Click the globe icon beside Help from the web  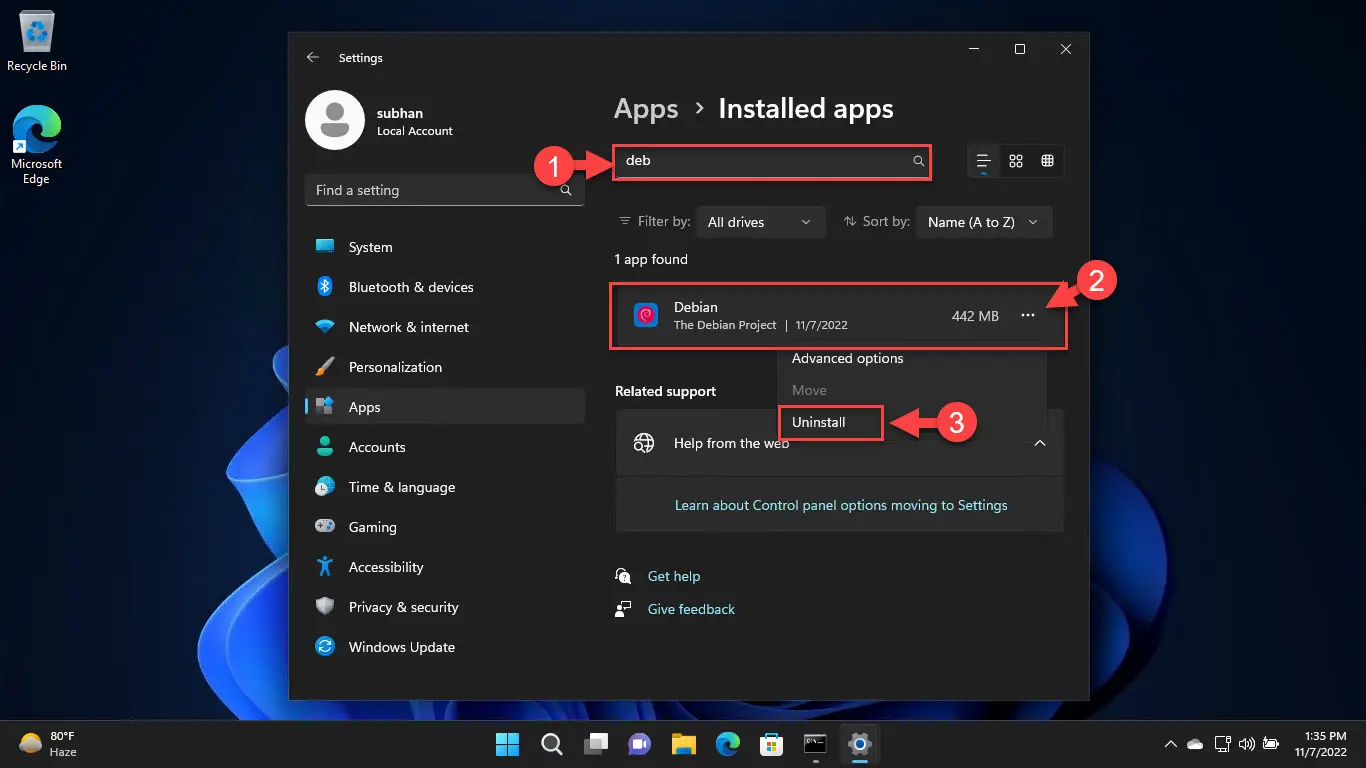(645, 443)
